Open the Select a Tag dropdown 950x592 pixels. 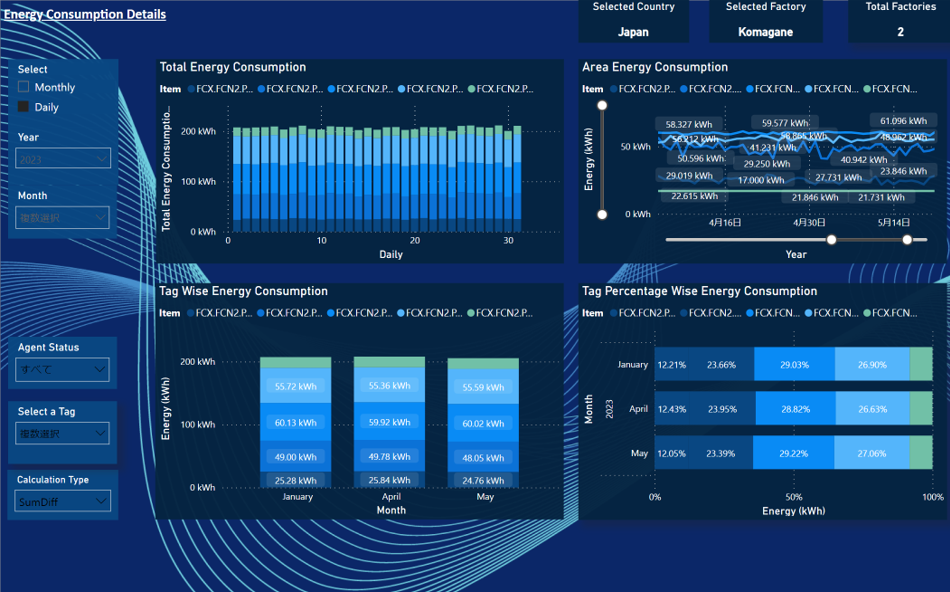pos(62,432)
